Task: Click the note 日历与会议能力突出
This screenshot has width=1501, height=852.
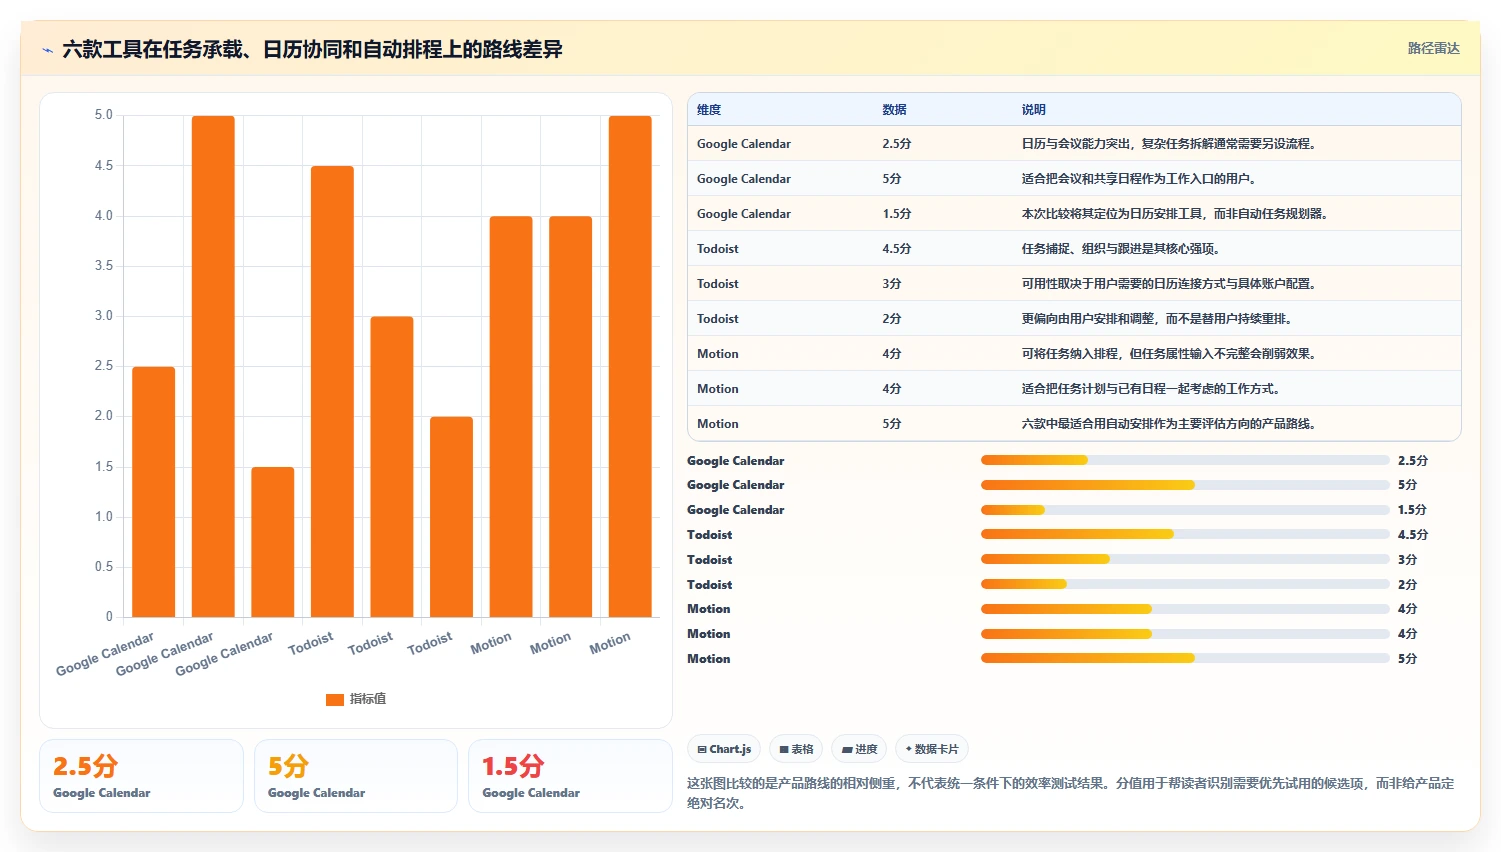Action: (1171, 144)
